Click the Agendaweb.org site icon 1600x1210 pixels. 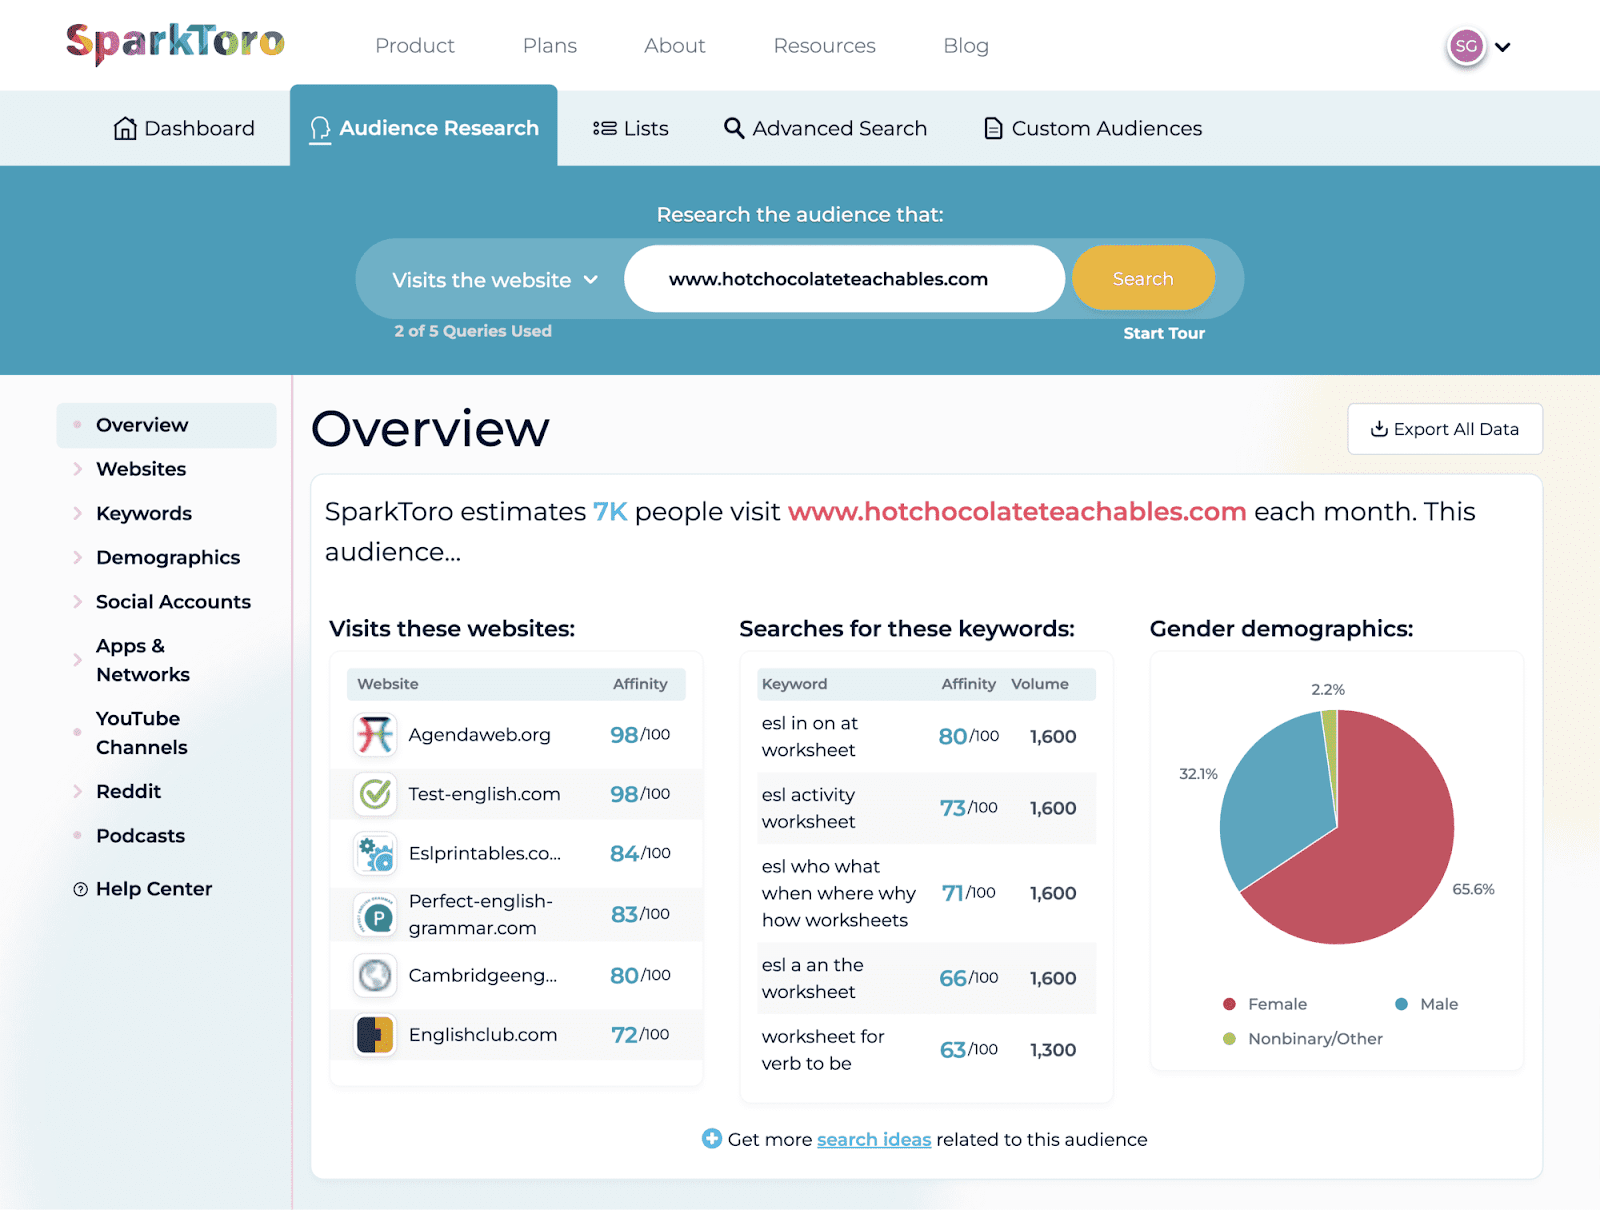(375, 735)
